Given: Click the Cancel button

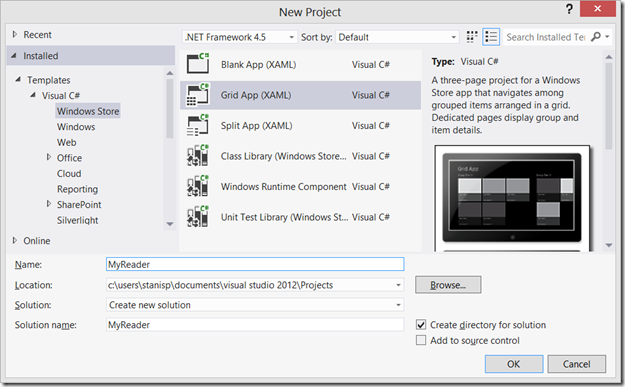Looking at the screenshot, I should click(x=576, y=364).
